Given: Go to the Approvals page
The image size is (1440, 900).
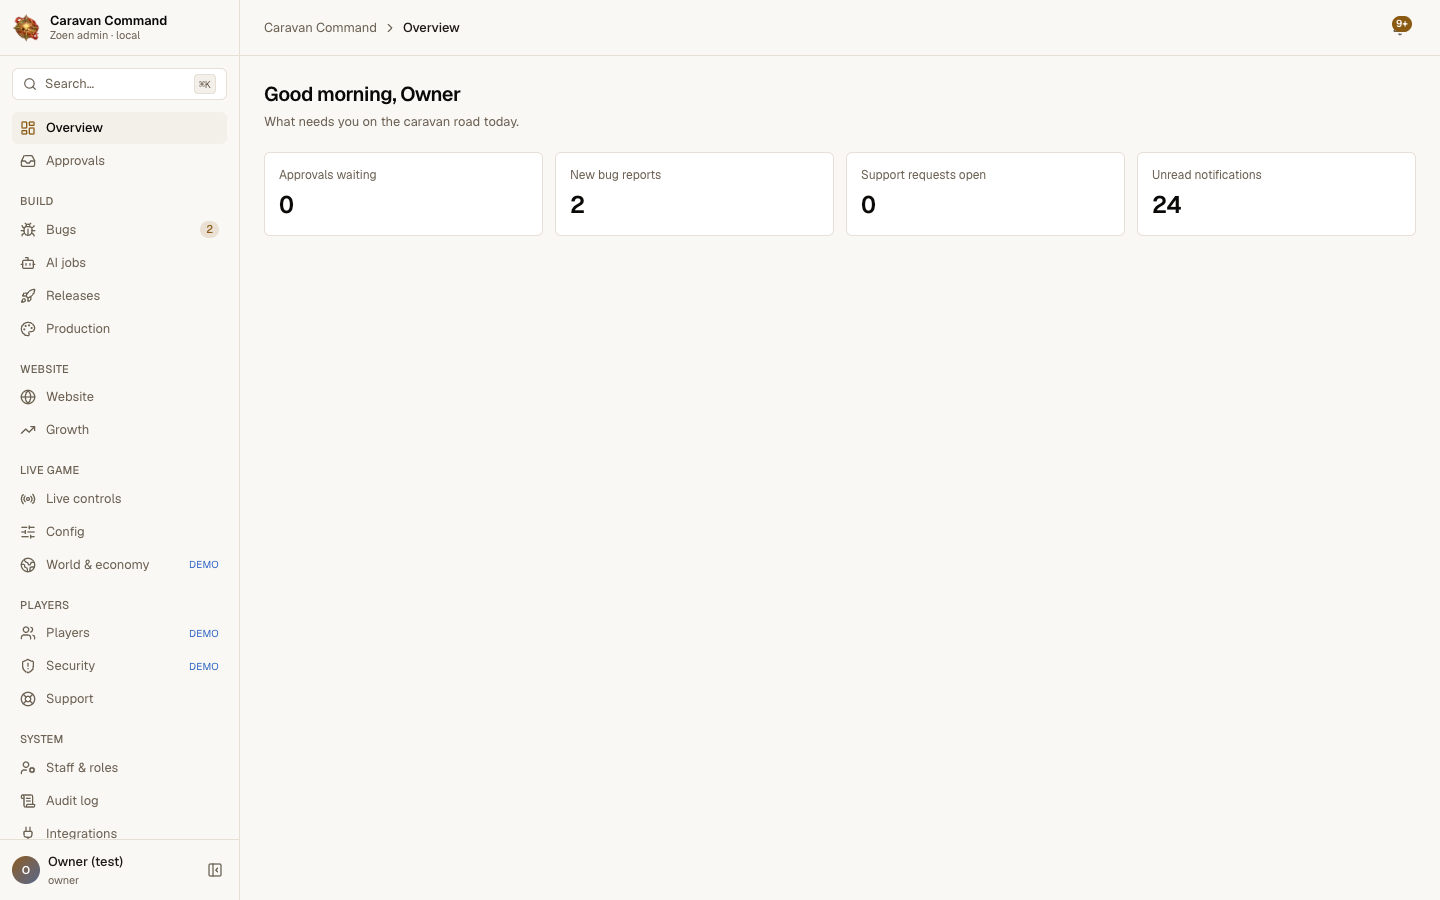Looking at the screenshot, I should 119,161.
